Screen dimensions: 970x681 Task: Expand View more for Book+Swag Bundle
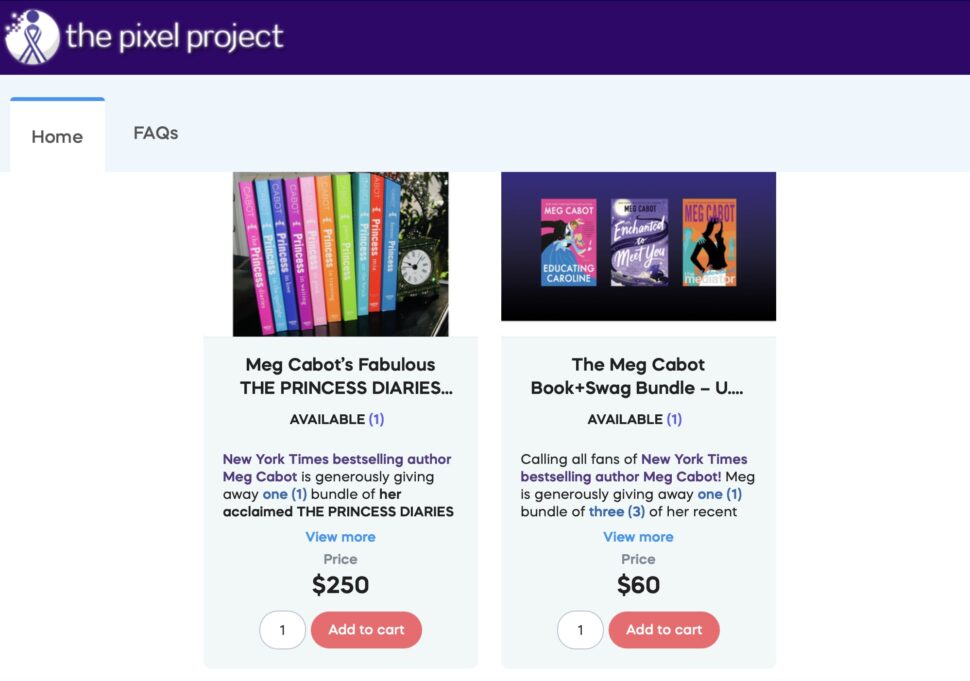(638, 537)
